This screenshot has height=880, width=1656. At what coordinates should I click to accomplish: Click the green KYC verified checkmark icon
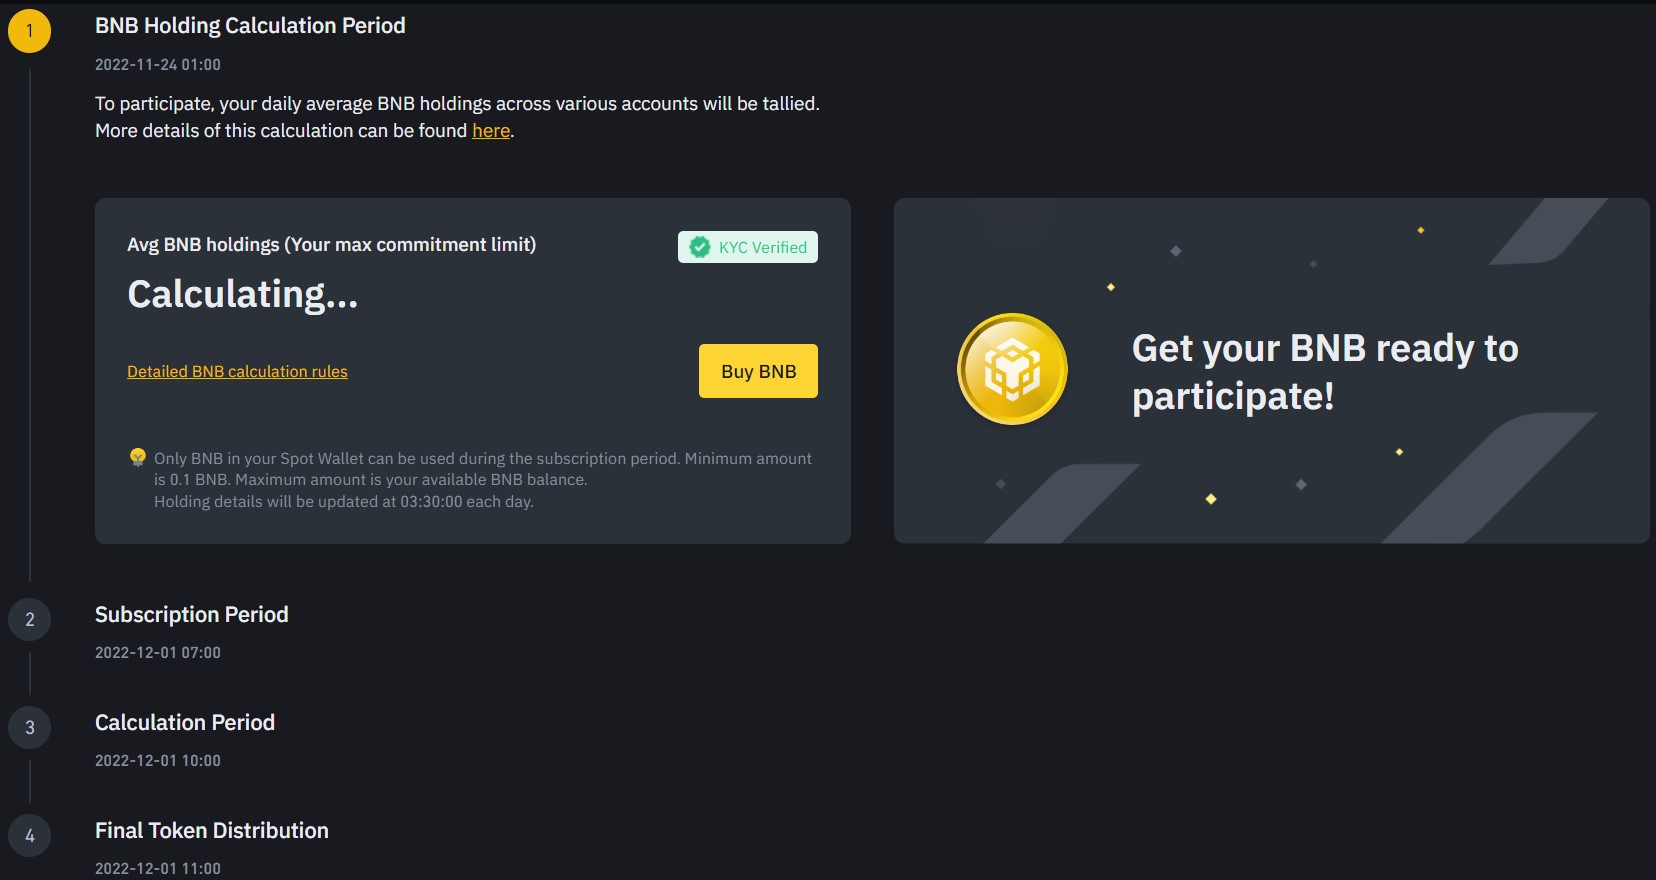point(700,247)
